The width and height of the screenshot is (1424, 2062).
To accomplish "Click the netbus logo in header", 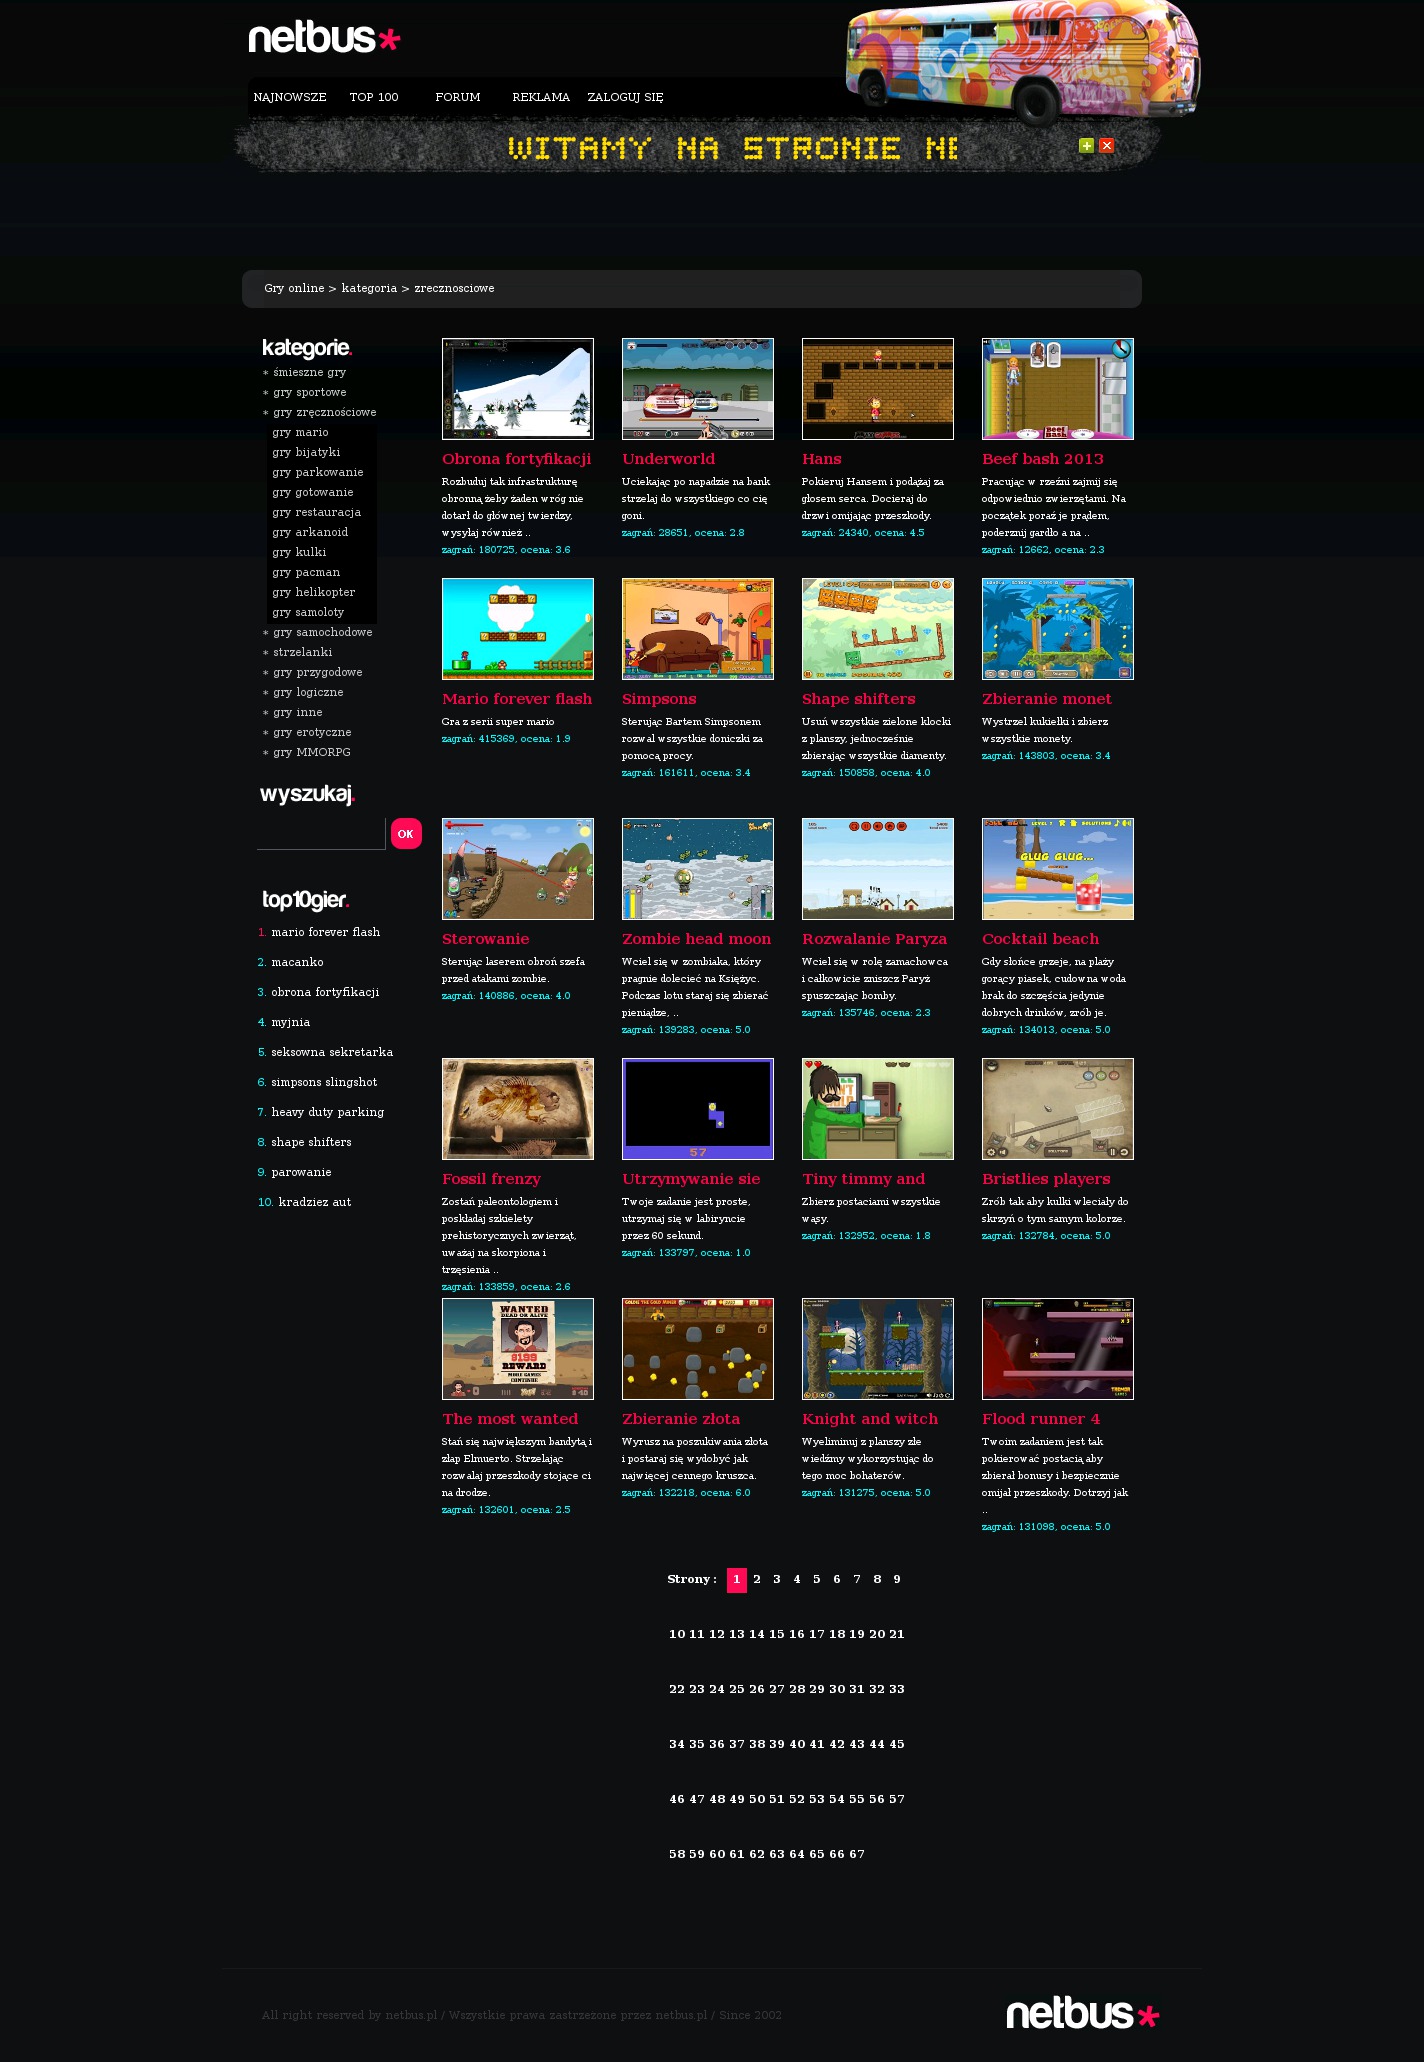I will (324, 38).
